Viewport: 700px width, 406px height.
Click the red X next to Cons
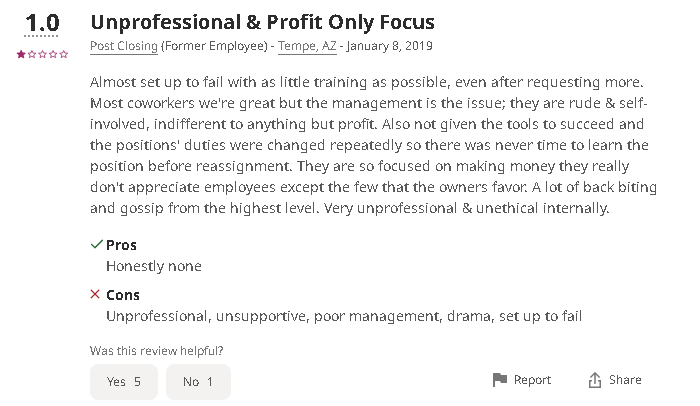click(96, 294)
